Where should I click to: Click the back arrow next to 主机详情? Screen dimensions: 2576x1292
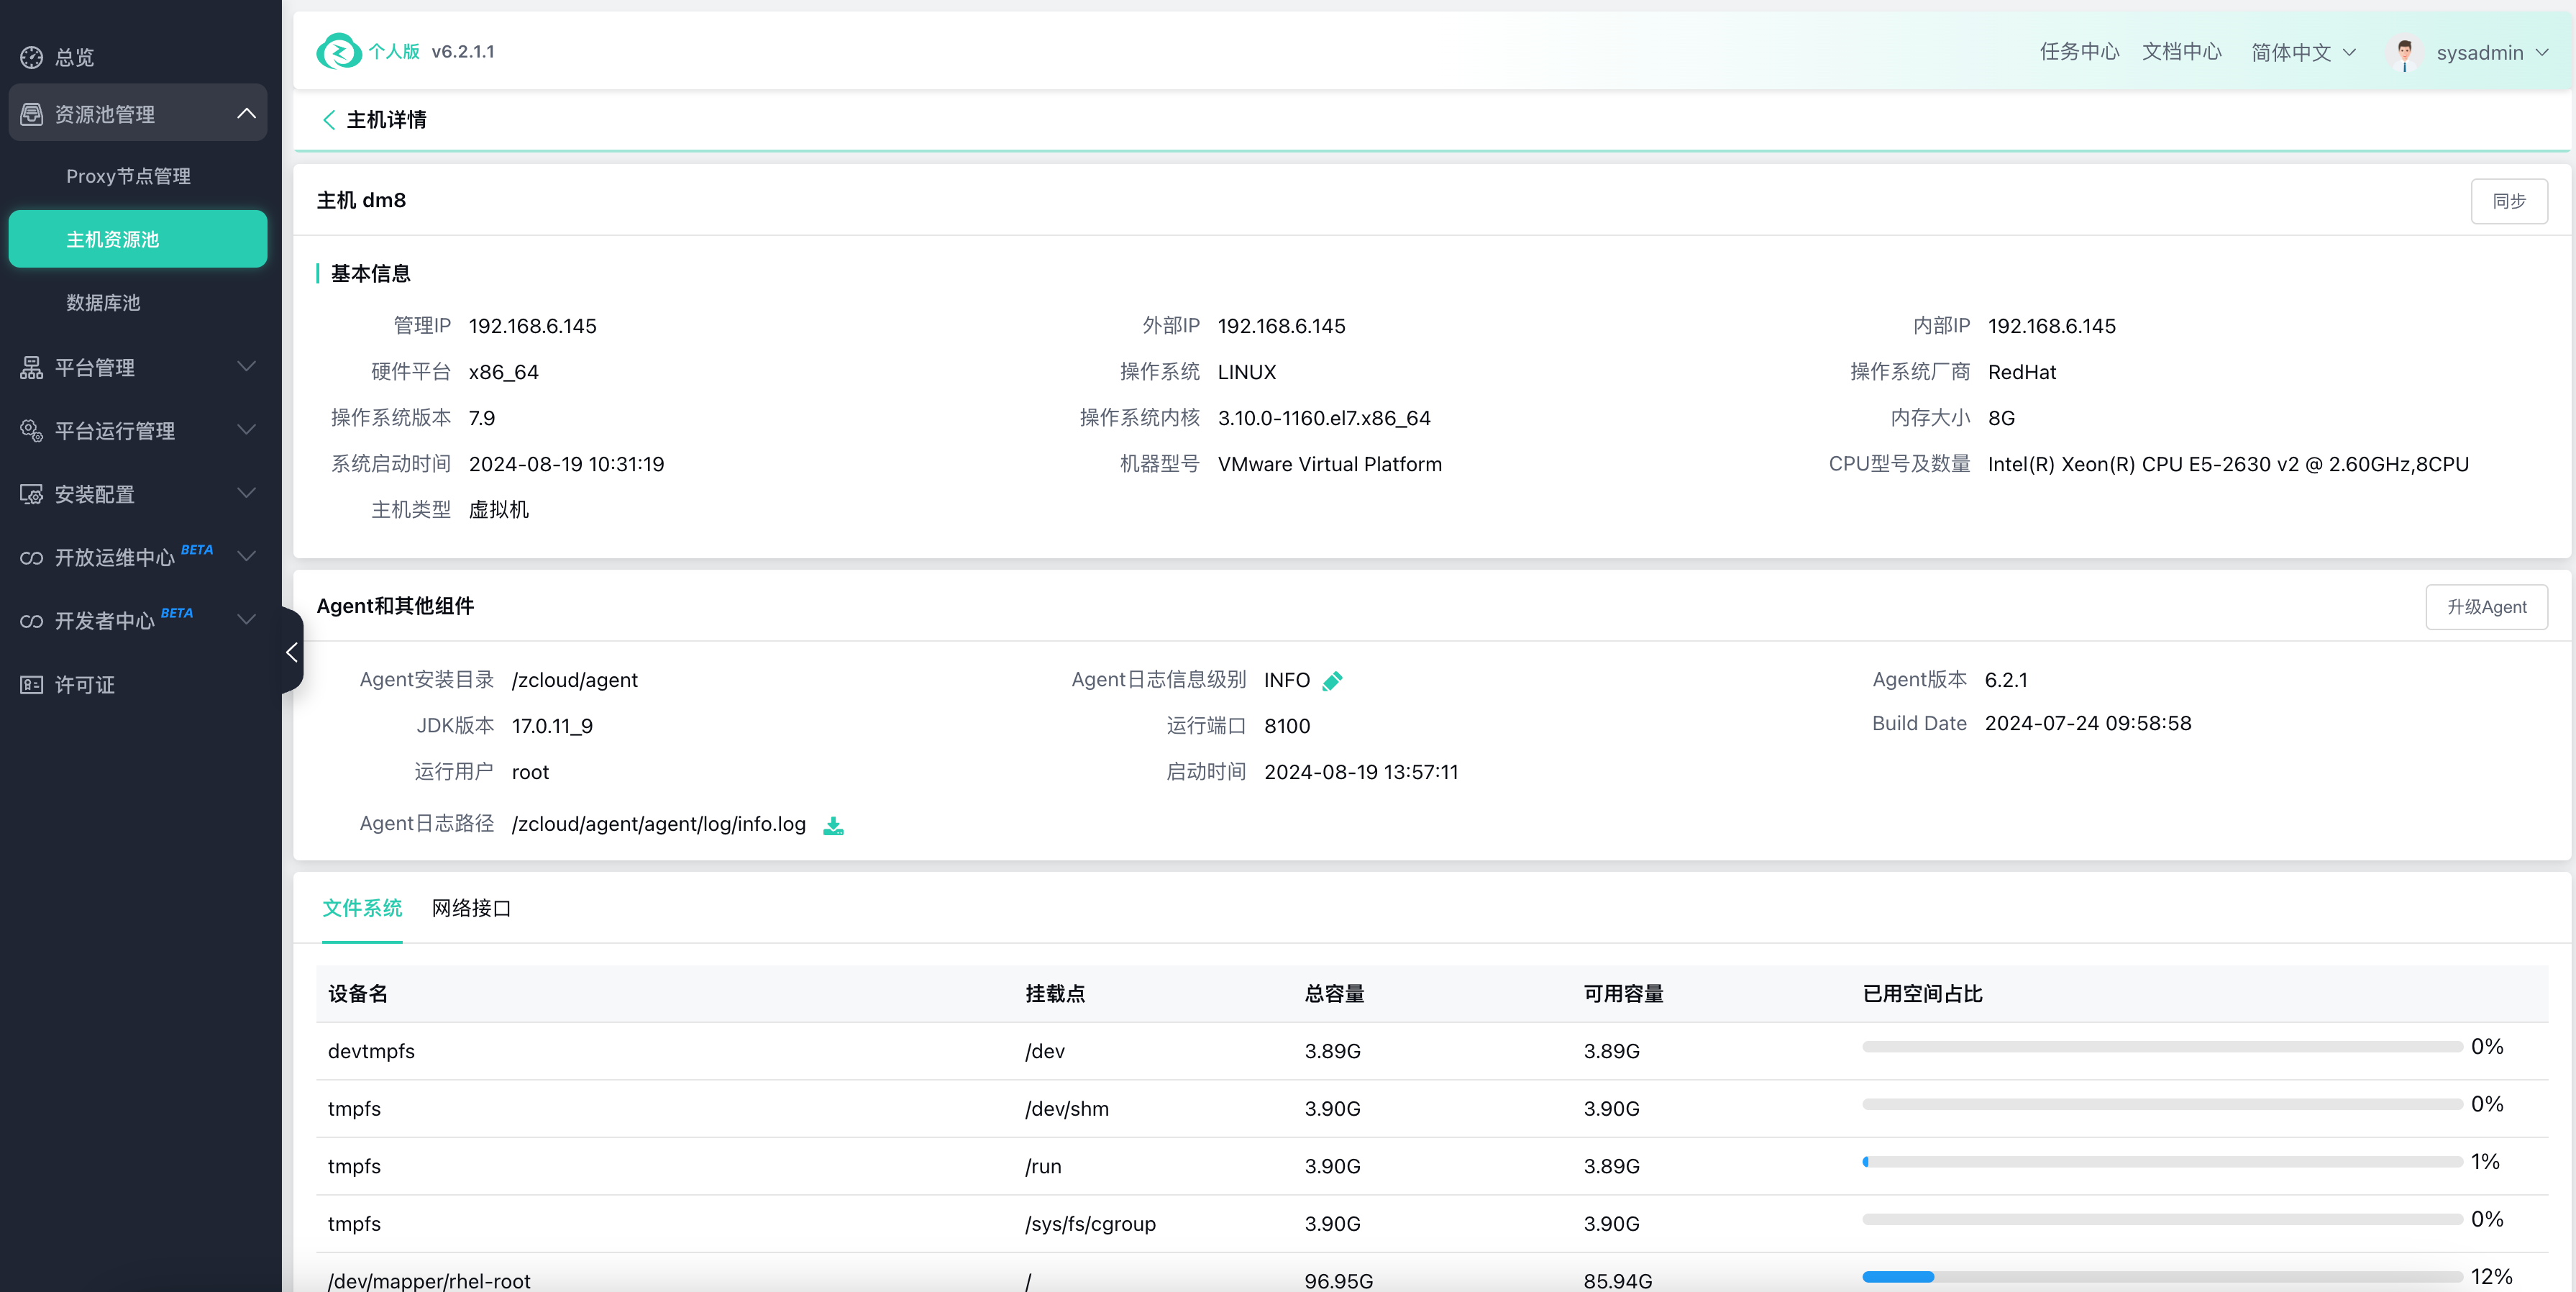coord(328,120)
